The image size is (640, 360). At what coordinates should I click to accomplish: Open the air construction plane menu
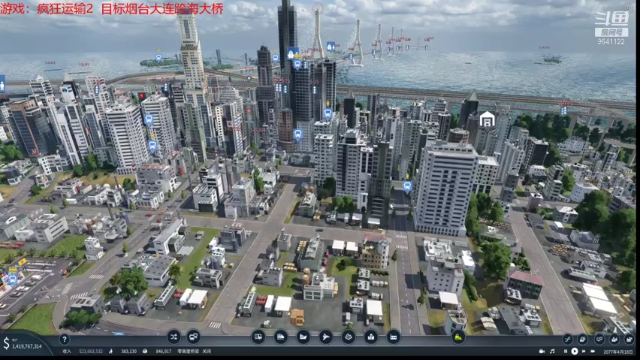pyautogui.click(x=325, y=337)
